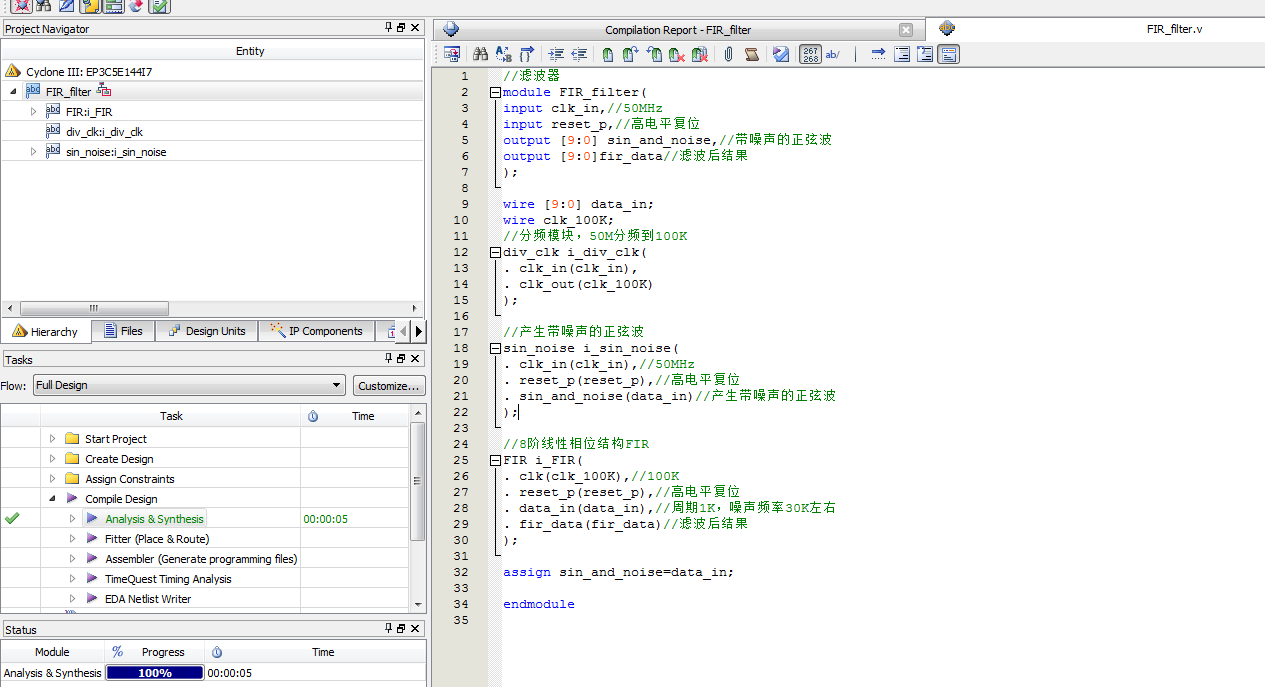1265x687 pixels.
Task: Click the Analysis & Synthesis progress bar
Action: click(x=155, y=673)
